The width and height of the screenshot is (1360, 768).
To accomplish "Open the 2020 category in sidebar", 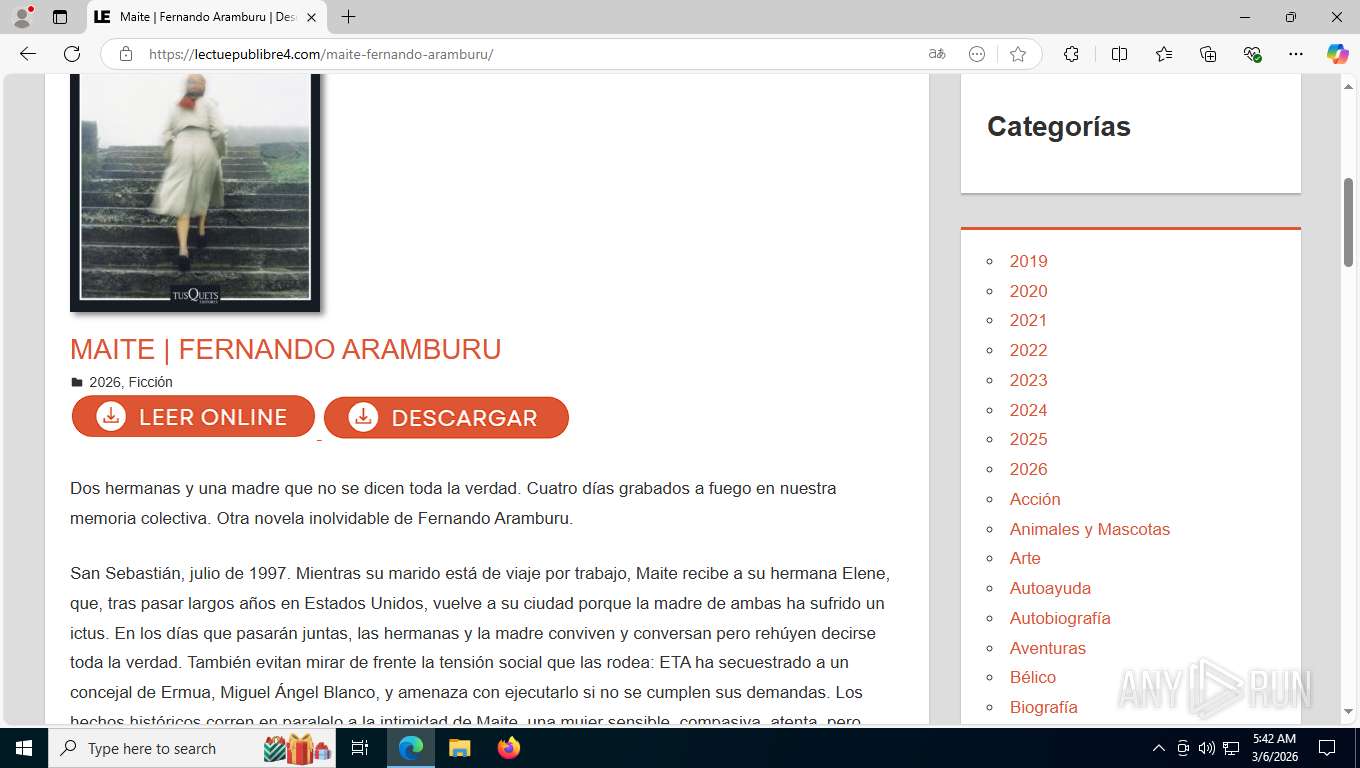I will click(1028, 291).
